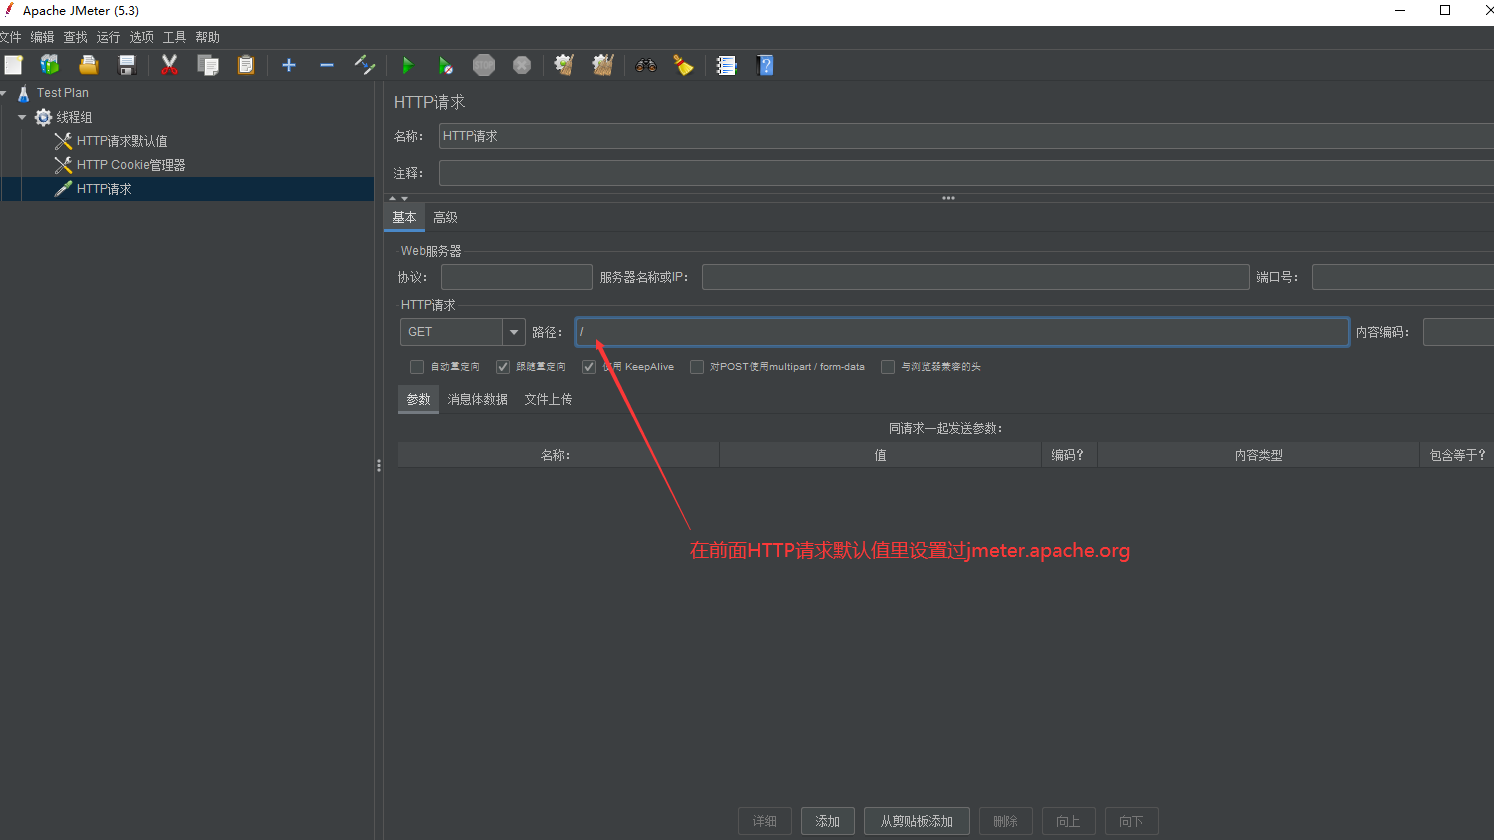1494x840 pixels.
Task: Click the 端口号 input field
Action: tap(1403, 277)
